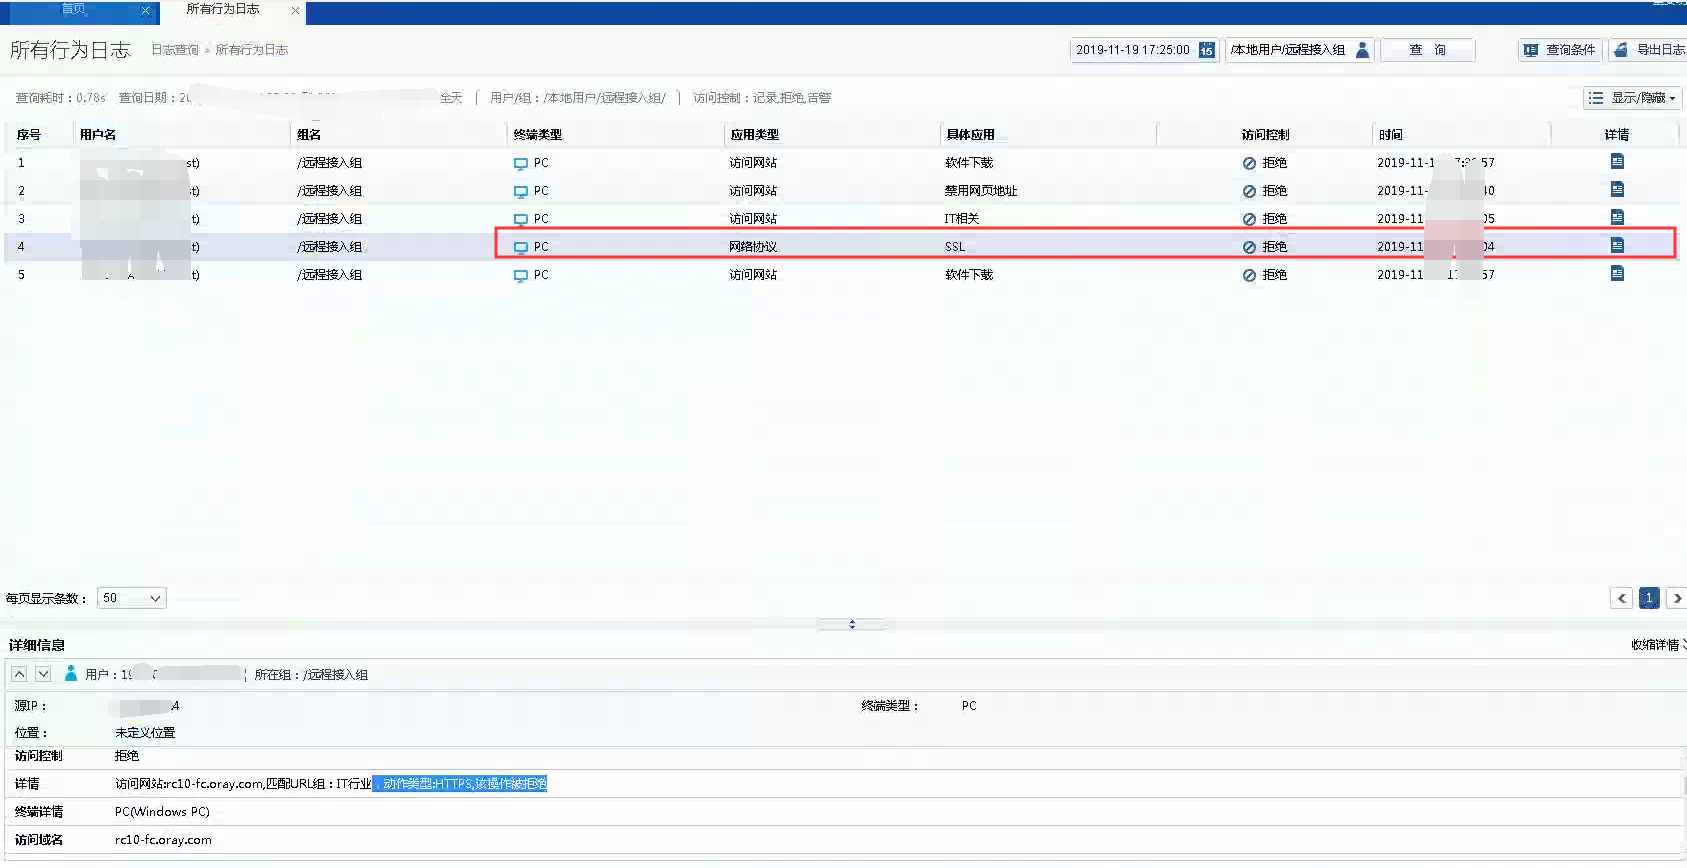This screenshot has width=1687, height=868.
Task: Click PC terminal icon in row 1
Action: coord(520,163)
